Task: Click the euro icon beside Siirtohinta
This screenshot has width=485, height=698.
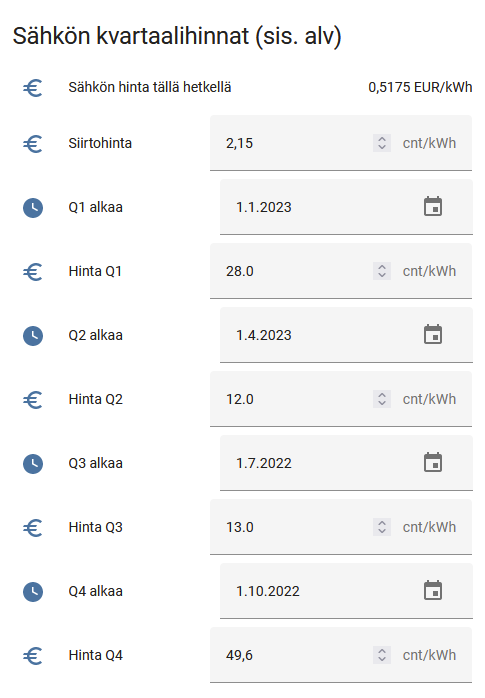Action: point(33,143)
